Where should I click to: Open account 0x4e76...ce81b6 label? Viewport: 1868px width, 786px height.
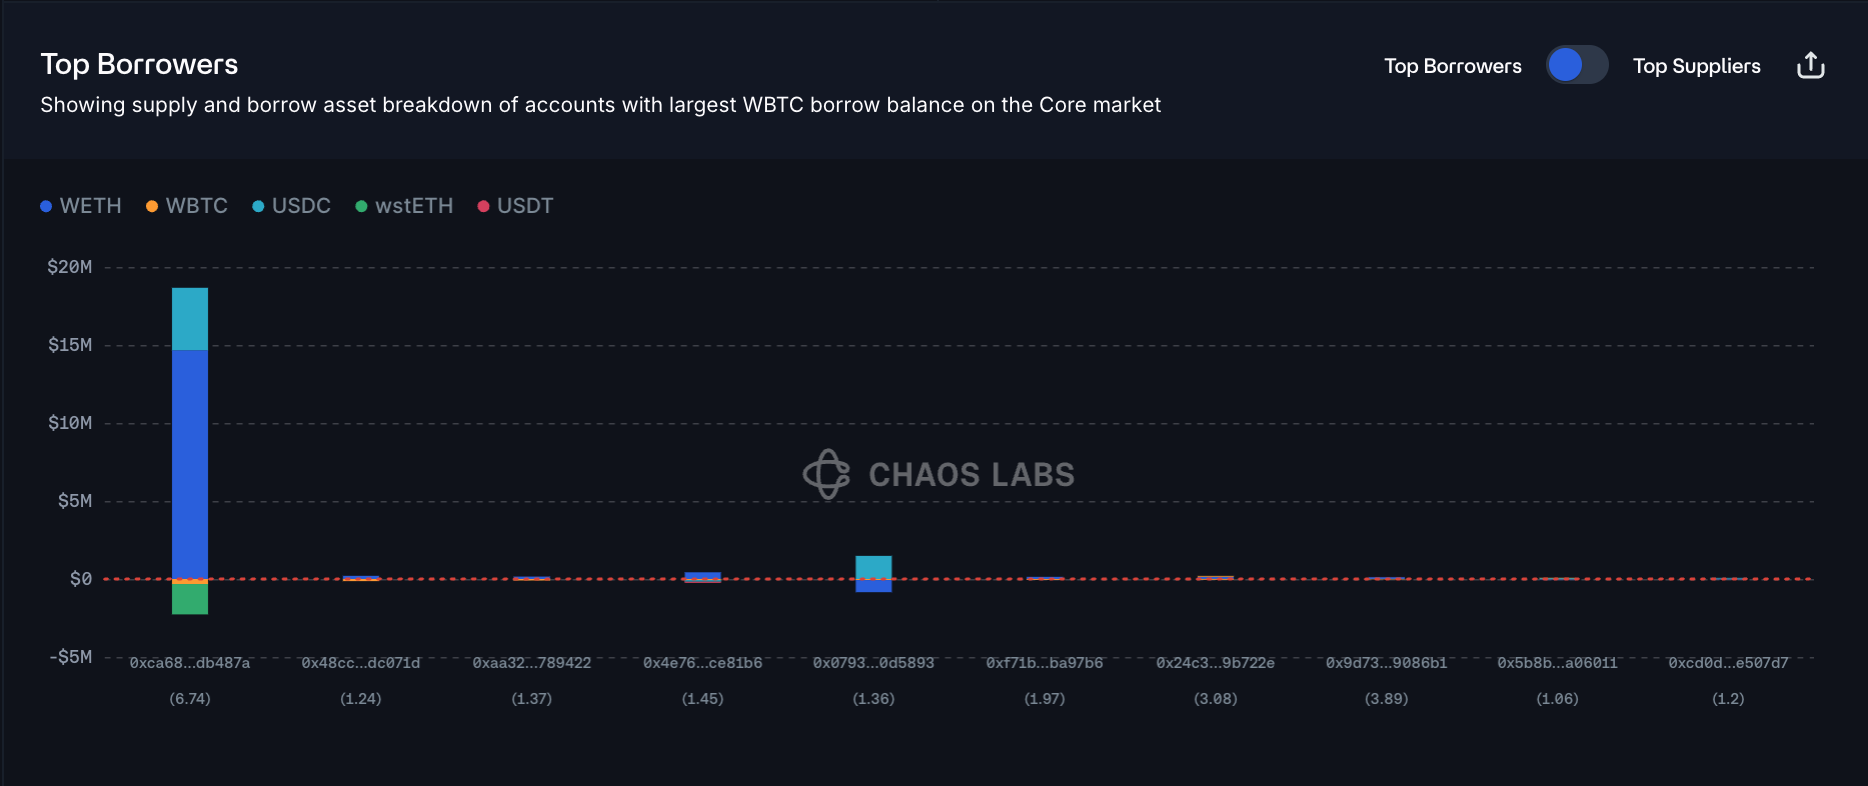(x=703, y=663)
